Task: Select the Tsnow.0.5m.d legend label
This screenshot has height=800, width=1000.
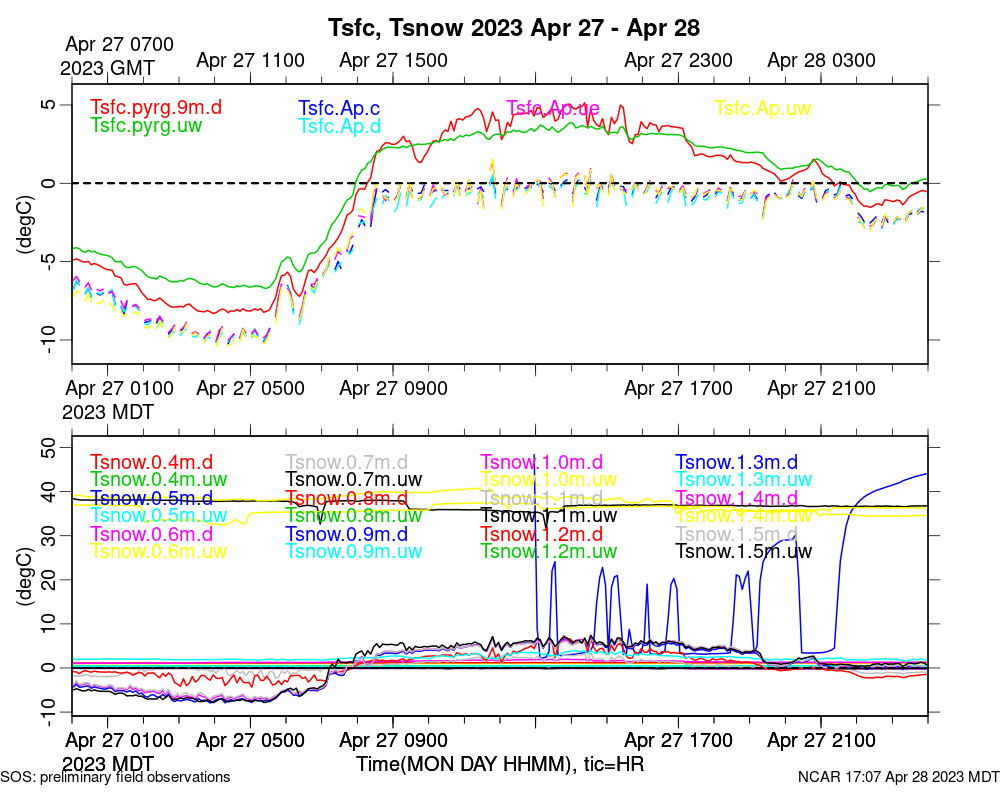Action: [152, 498]
